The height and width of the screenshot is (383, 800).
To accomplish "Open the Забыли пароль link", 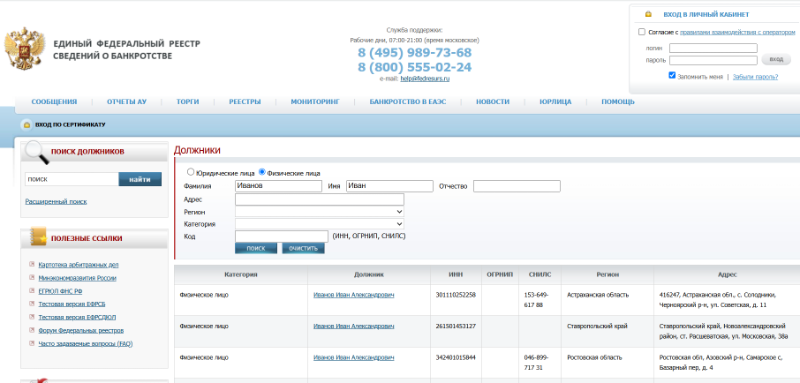I will click(x=755, y=77).
